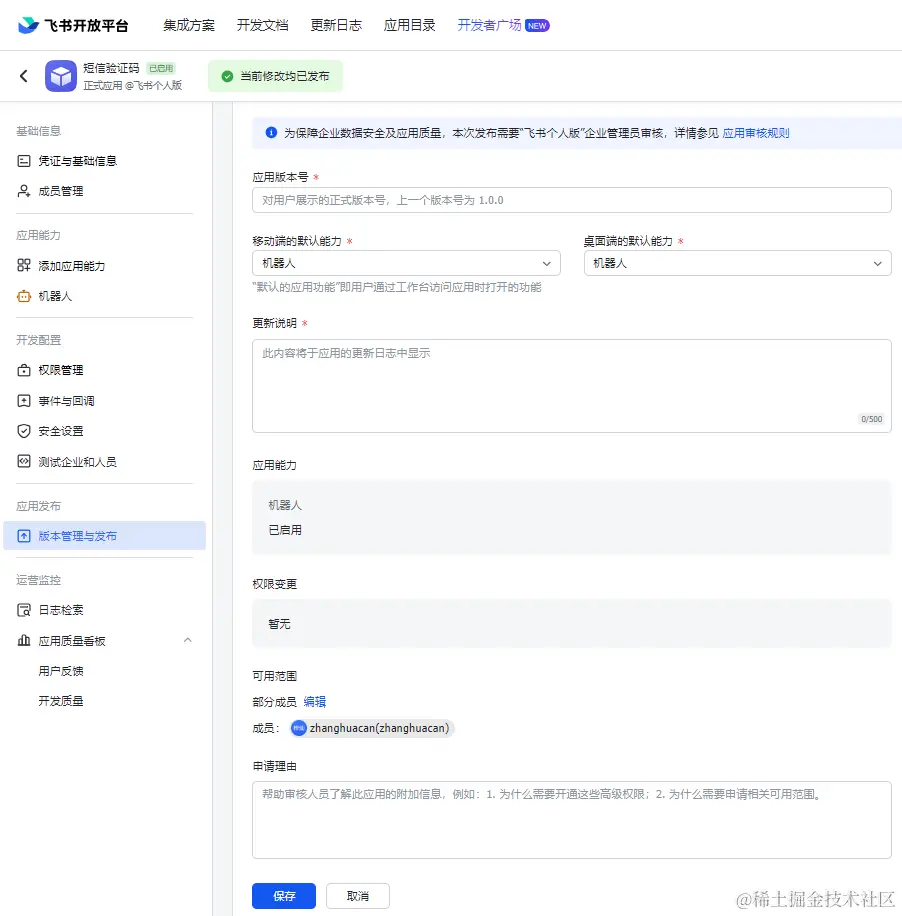Click the 正式应用 @飞书个人版 subtitle

point(133,85)
